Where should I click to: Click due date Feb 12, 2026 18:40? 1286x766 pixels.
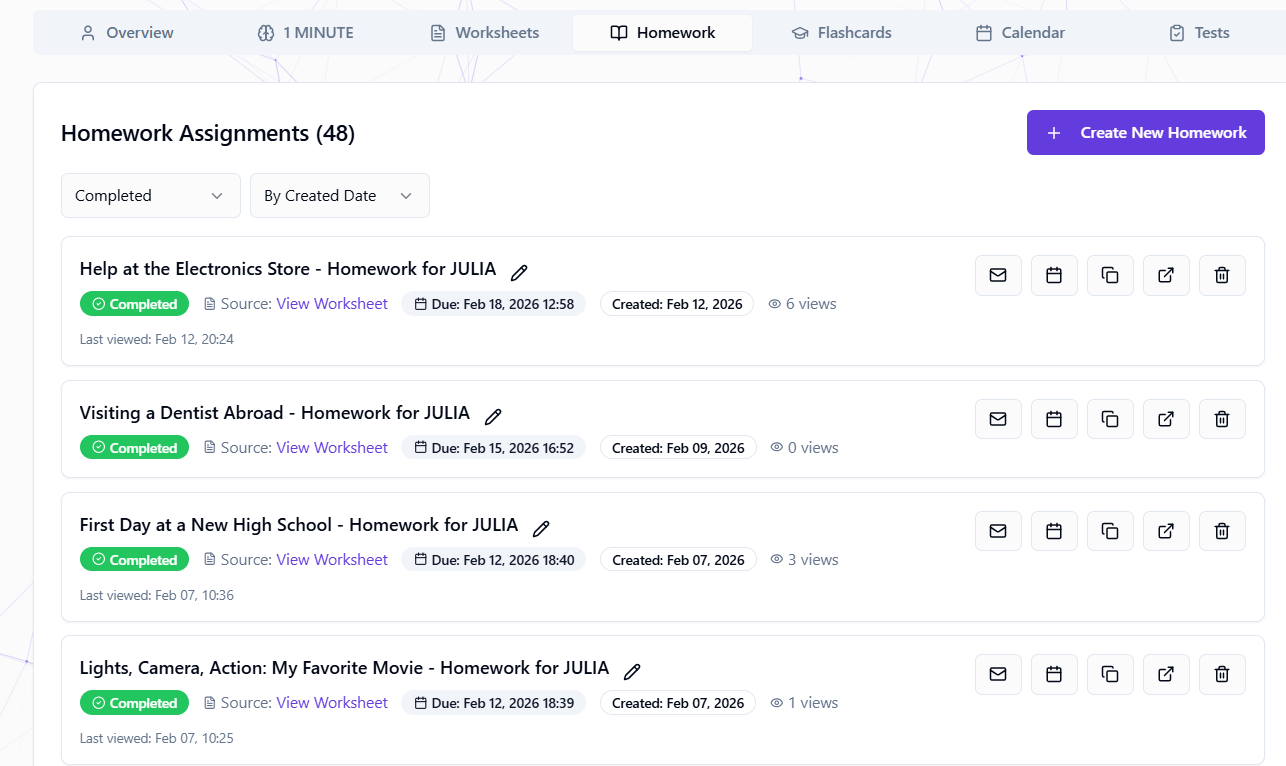[x=494, y=560]
